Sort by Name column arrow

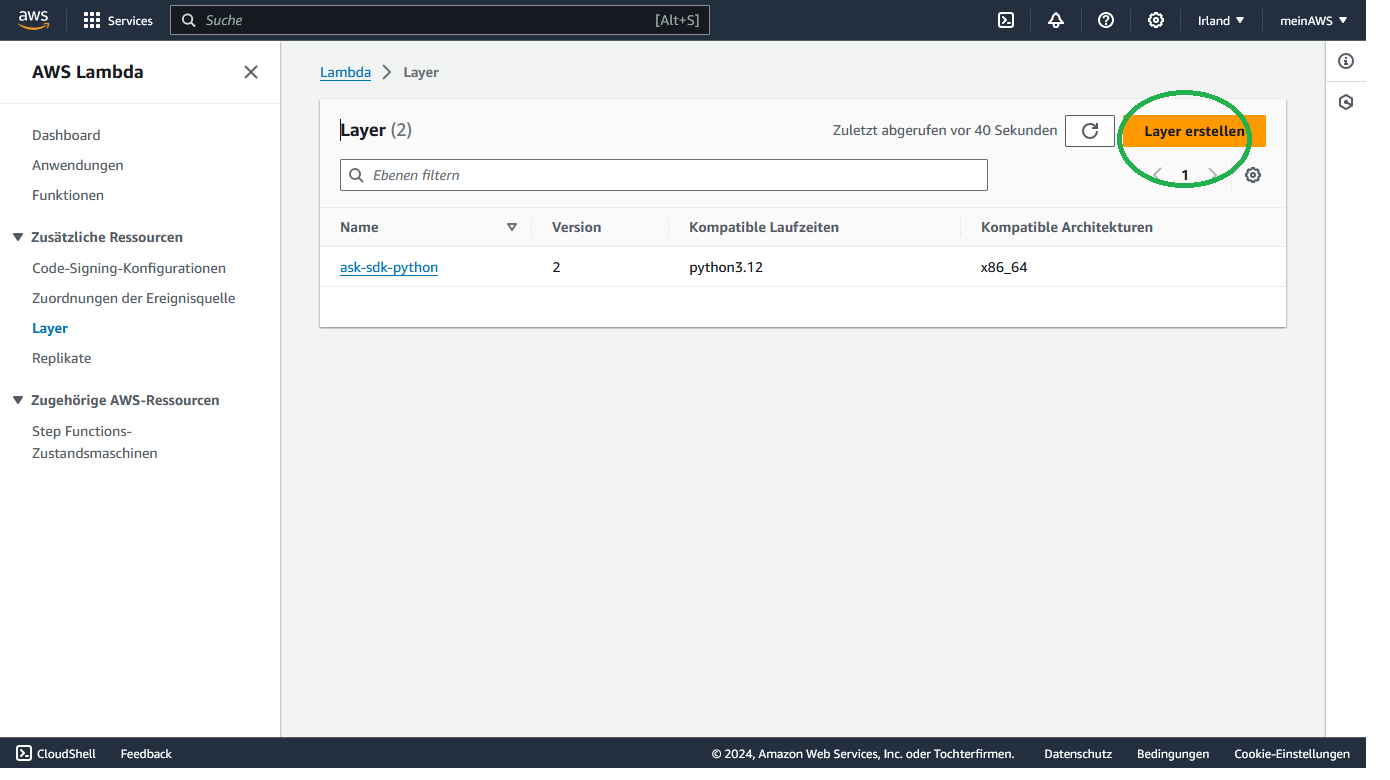click(512, 227)
